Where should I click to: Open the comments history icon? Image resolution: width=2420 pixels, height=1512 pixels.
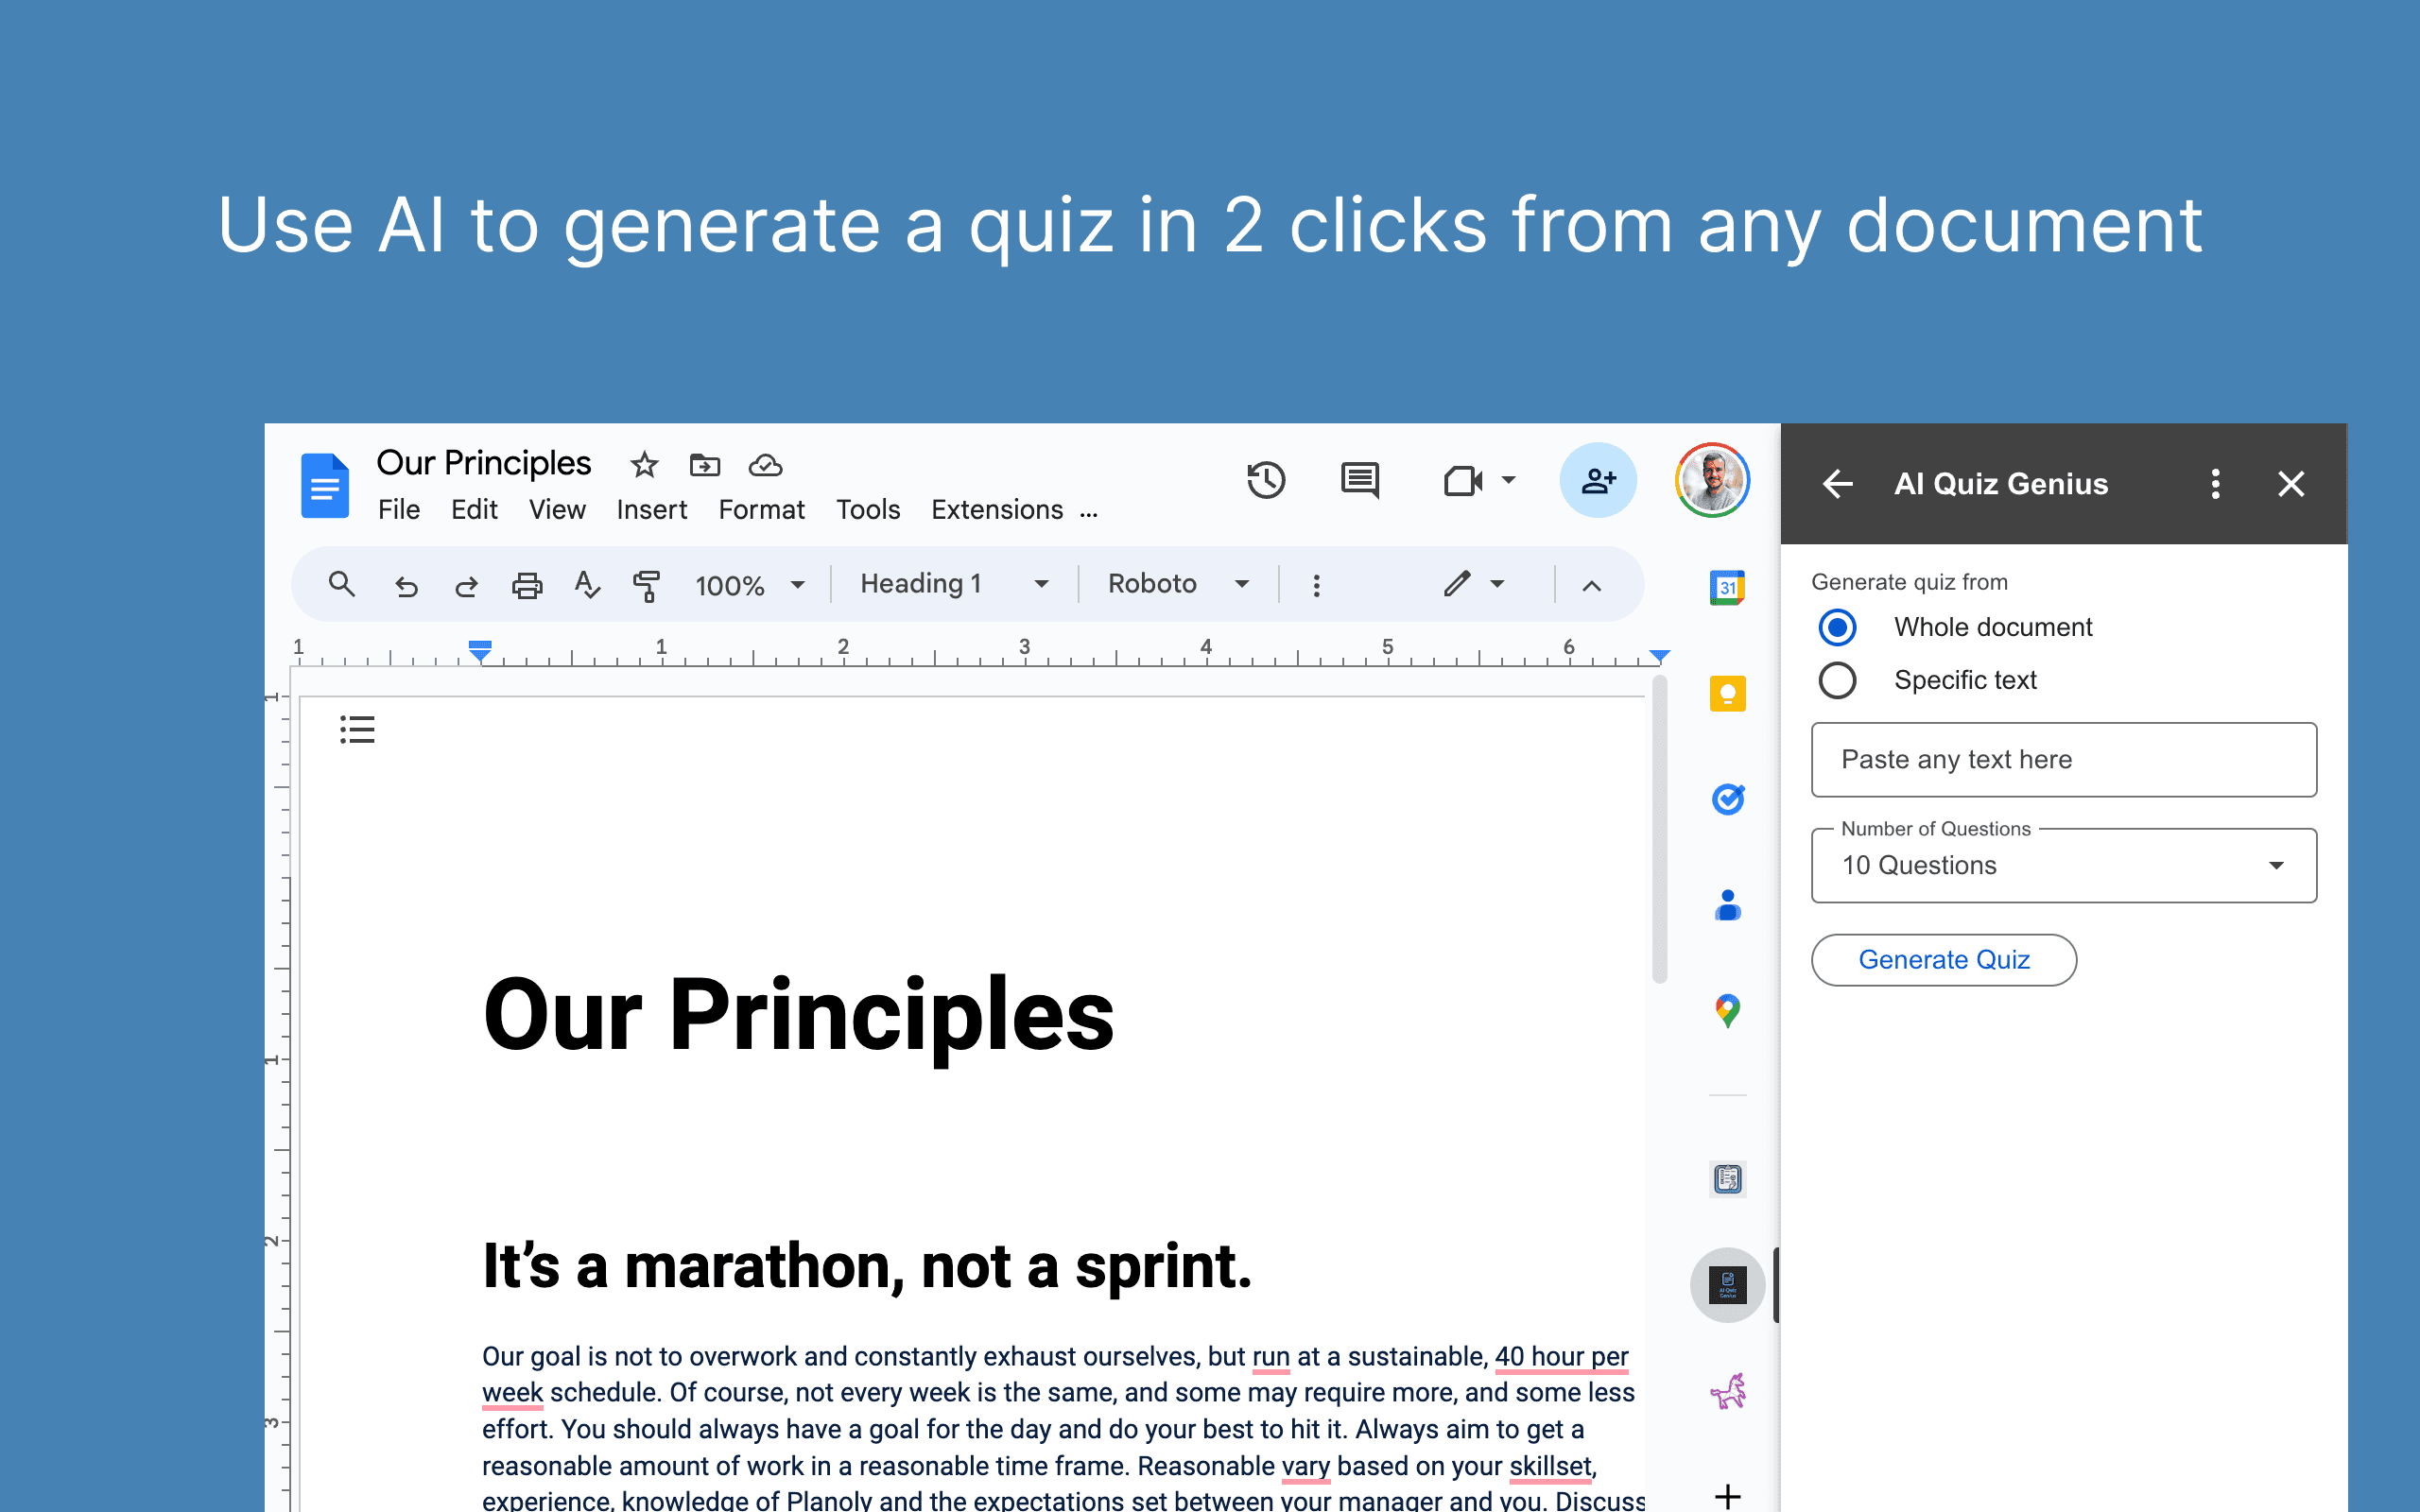pyautogui.click(x=1360, y=480)
